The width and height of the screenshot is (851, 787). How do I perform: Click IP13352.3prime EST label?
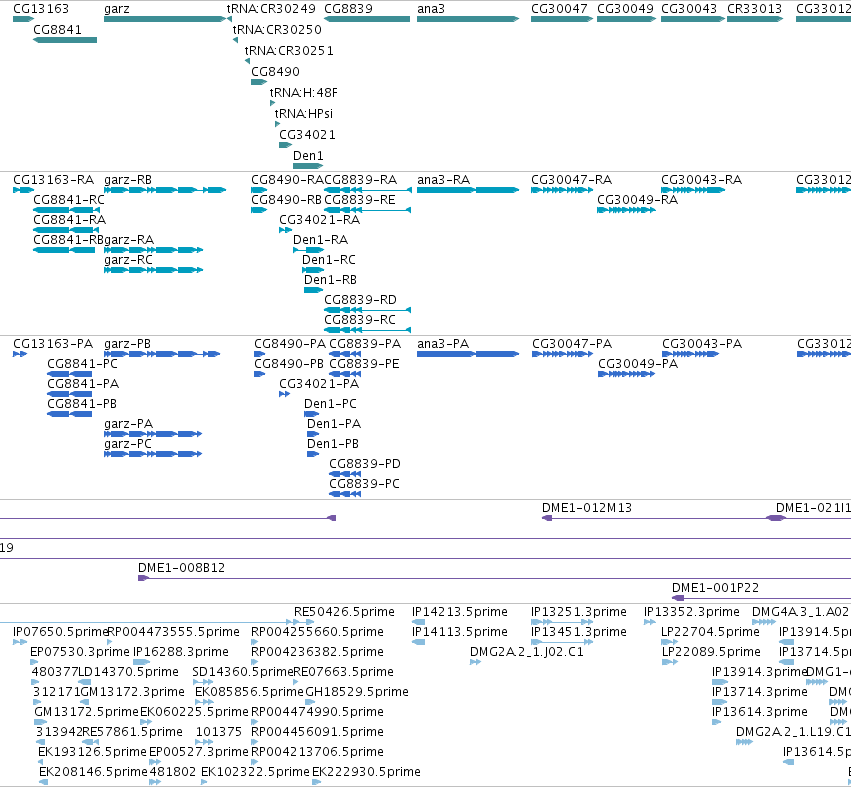691,612
